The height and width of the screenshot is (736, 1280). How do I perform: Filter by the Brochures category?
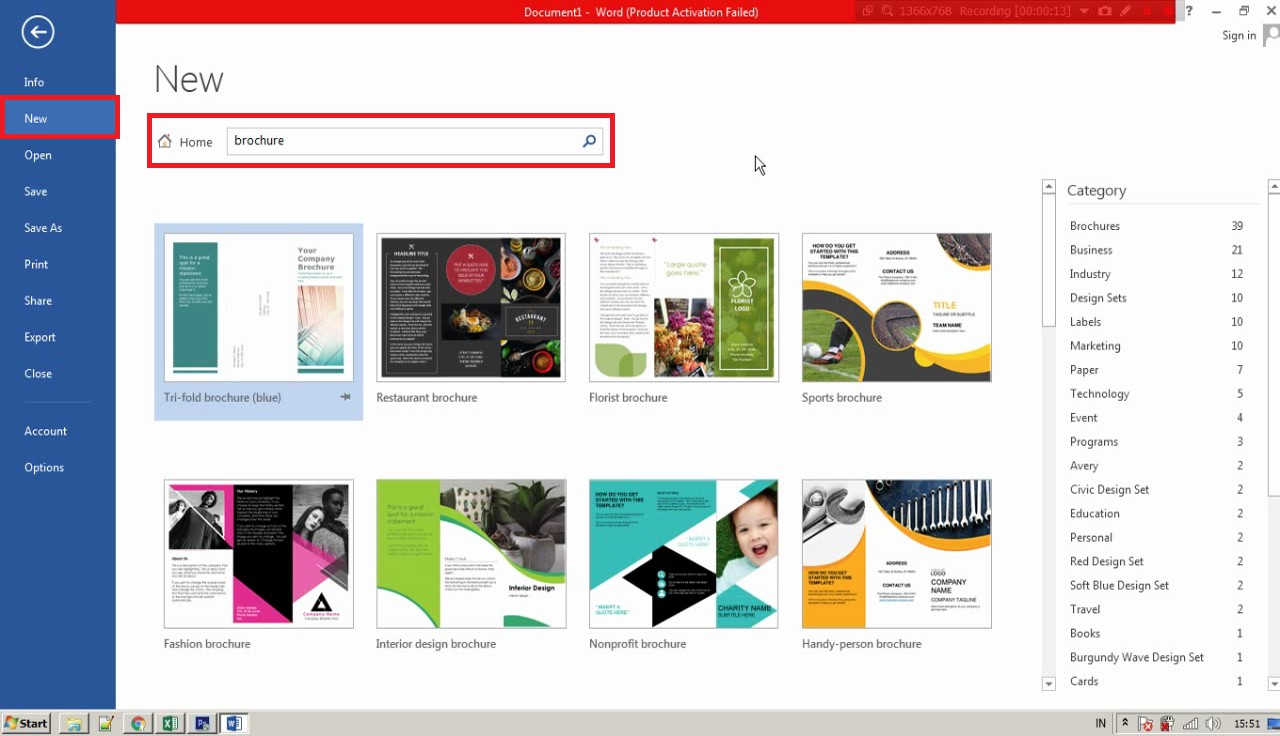[1156, 226]
